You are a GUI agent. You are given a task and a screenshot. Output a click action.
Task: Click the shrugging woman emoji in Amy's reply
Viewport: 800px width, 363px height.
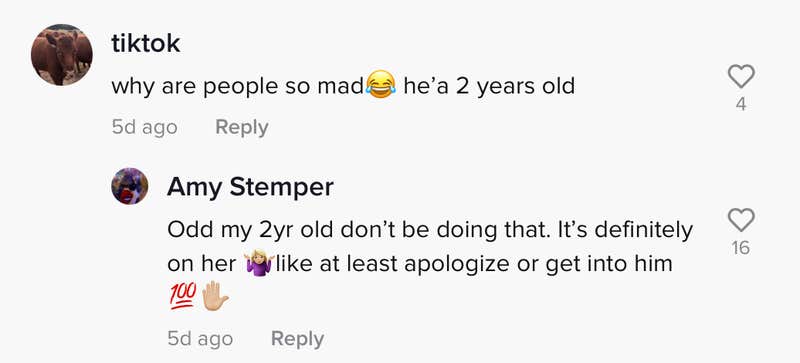(x=258, y=264)
